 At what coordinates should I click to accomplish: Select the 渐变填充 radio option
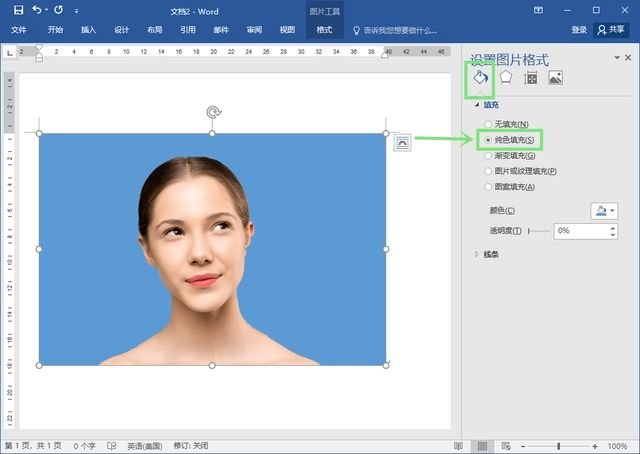[x=487, y=155]
